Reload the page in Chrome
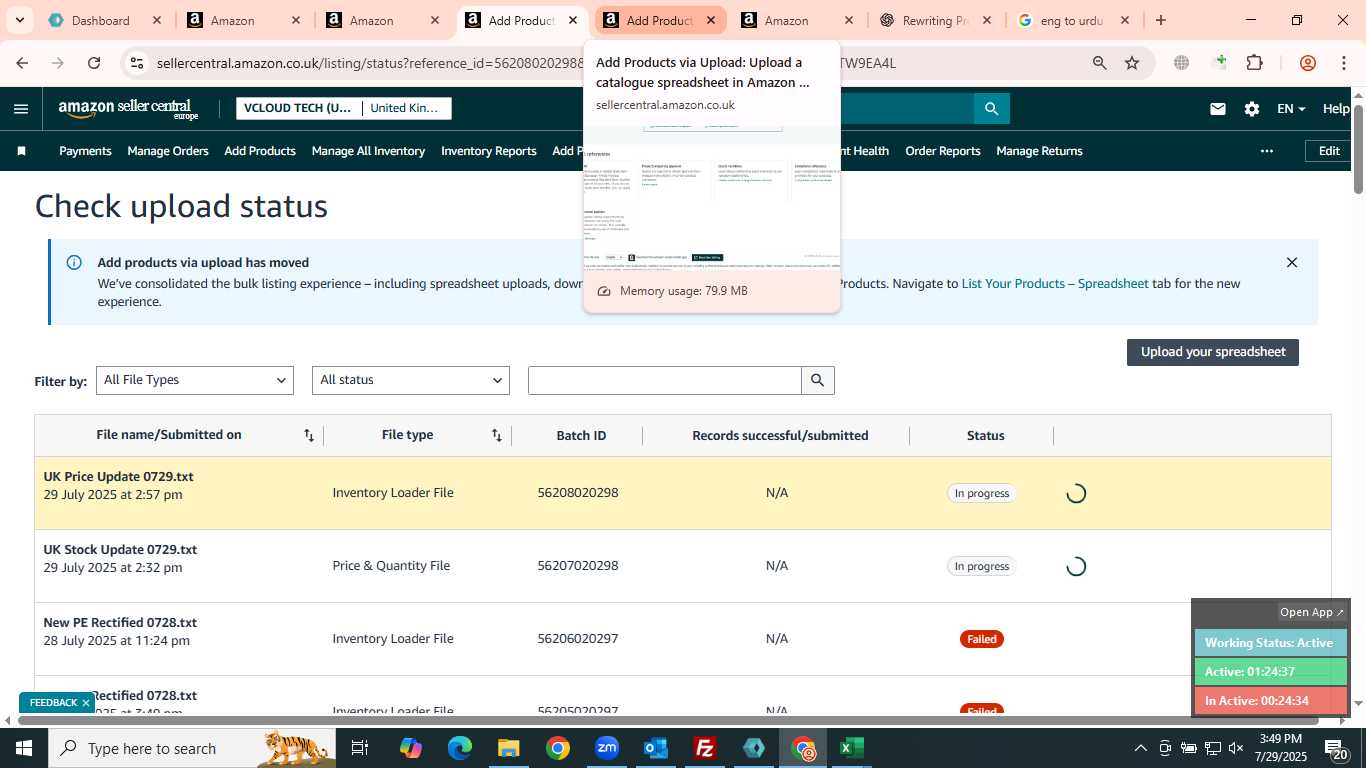The height and width of the screenshot is (768, 1366). coord(94,63)
